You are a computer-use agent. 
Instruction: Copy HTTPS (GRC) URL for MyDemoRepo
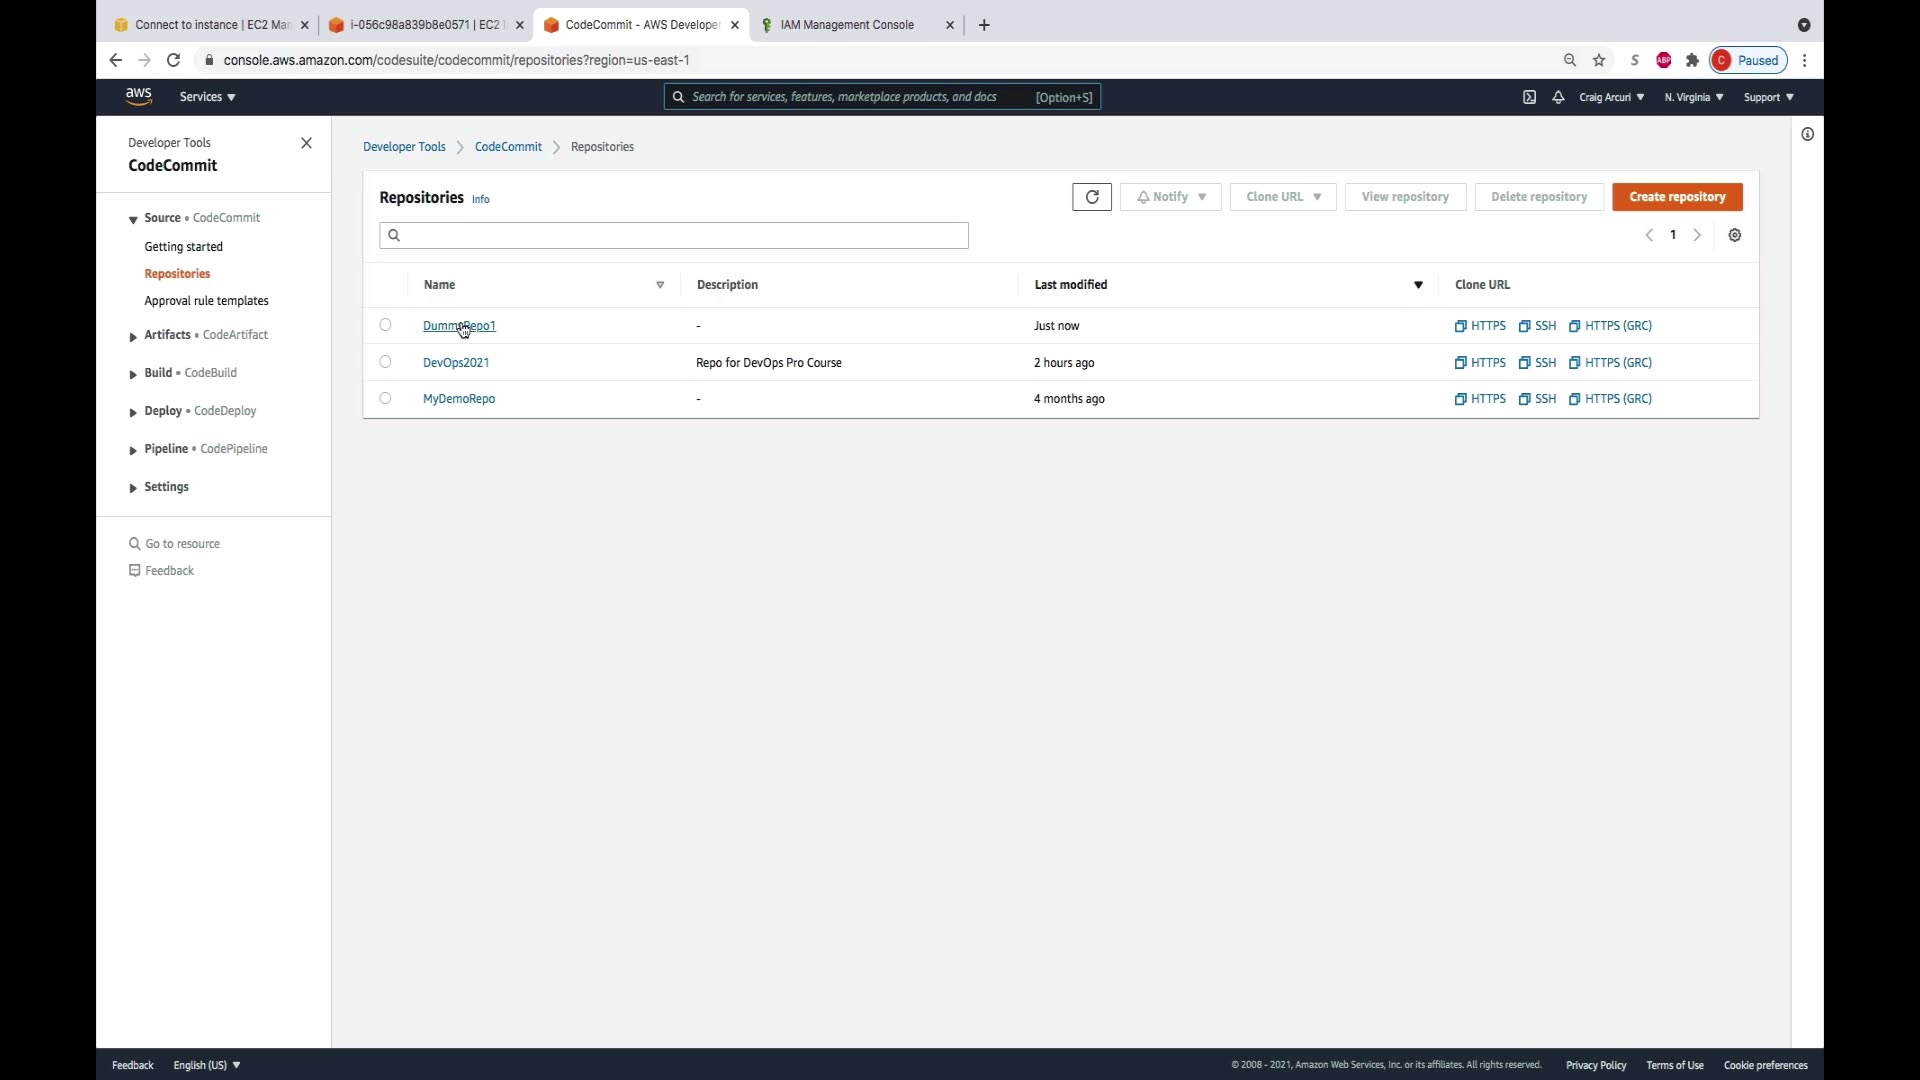1610,399
